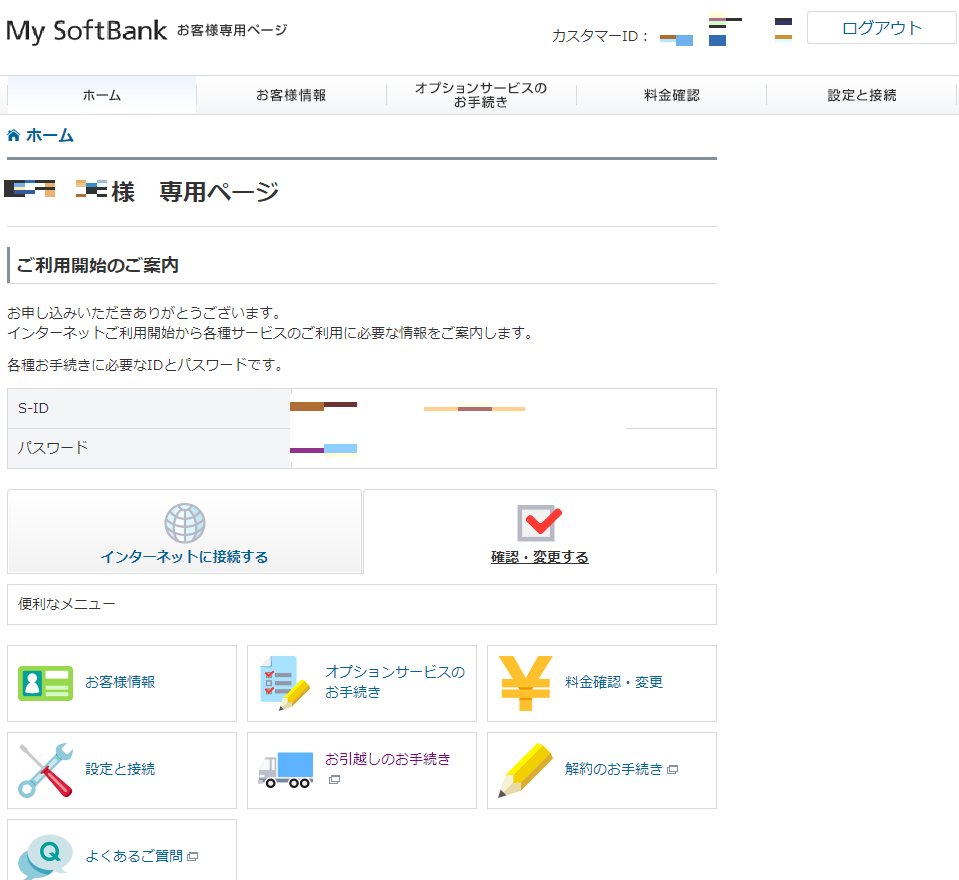This screenshot has height=880, width=959.
Task: Click external link icon beside よくあるご質問
Action: [x=193, y=857]
